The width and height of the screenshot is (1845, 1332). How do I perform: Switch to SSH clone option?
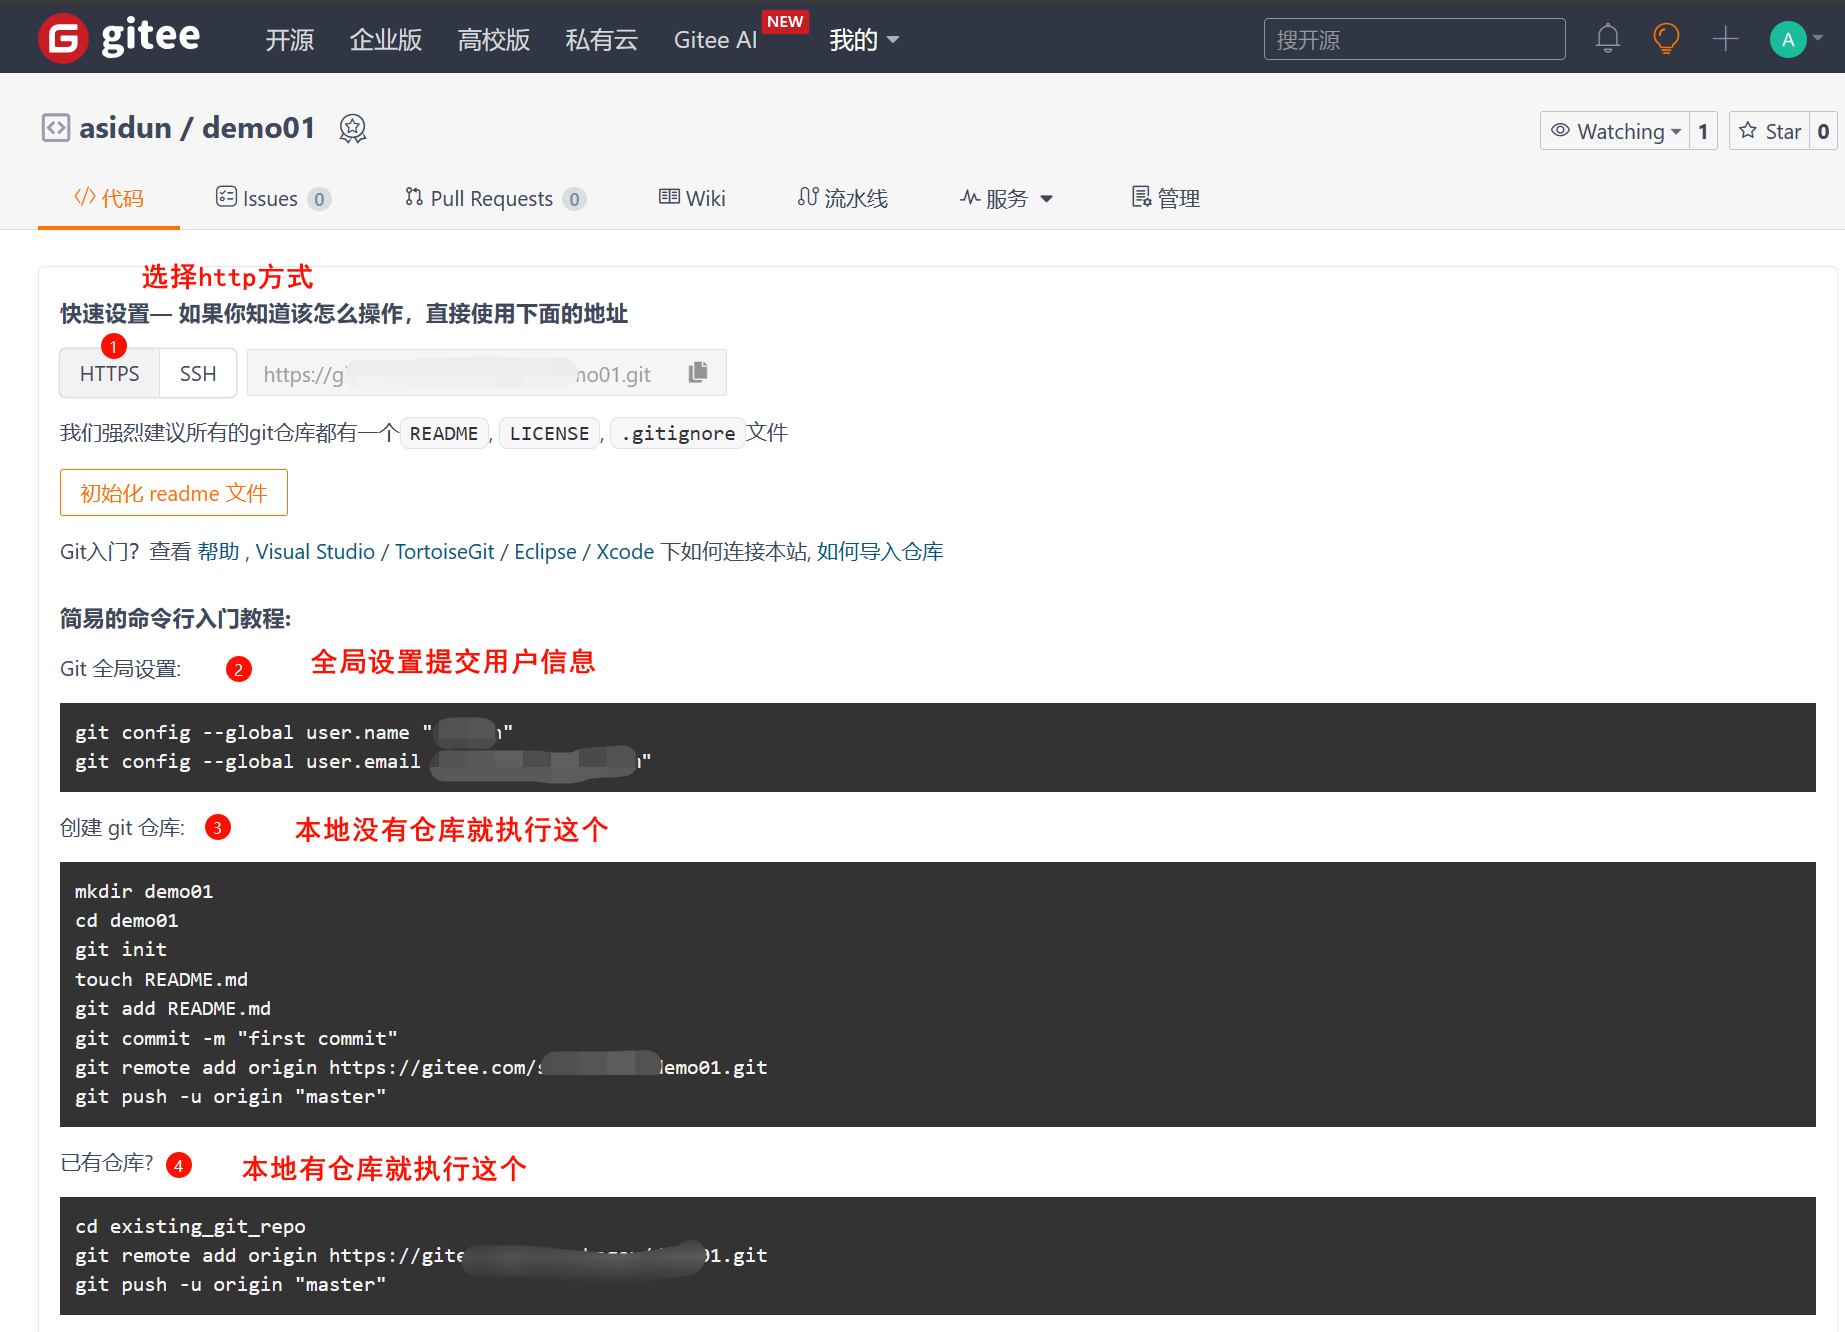[x=198, y=373]
